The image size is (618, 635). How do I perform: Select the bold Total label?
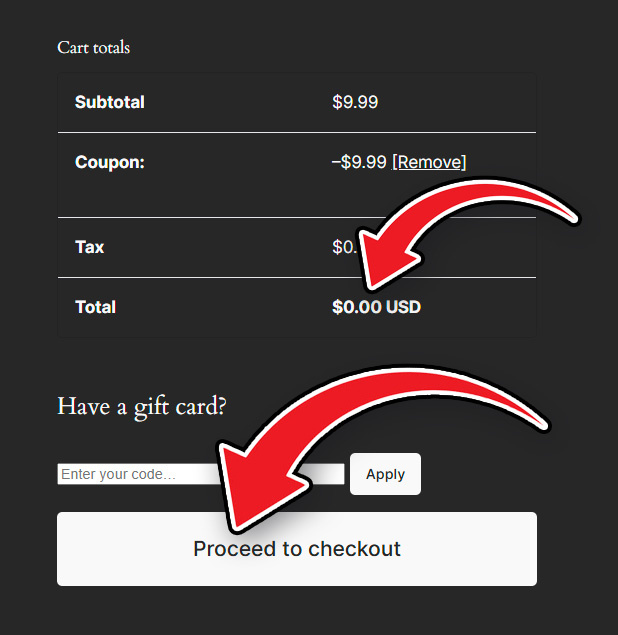(96, 307)
